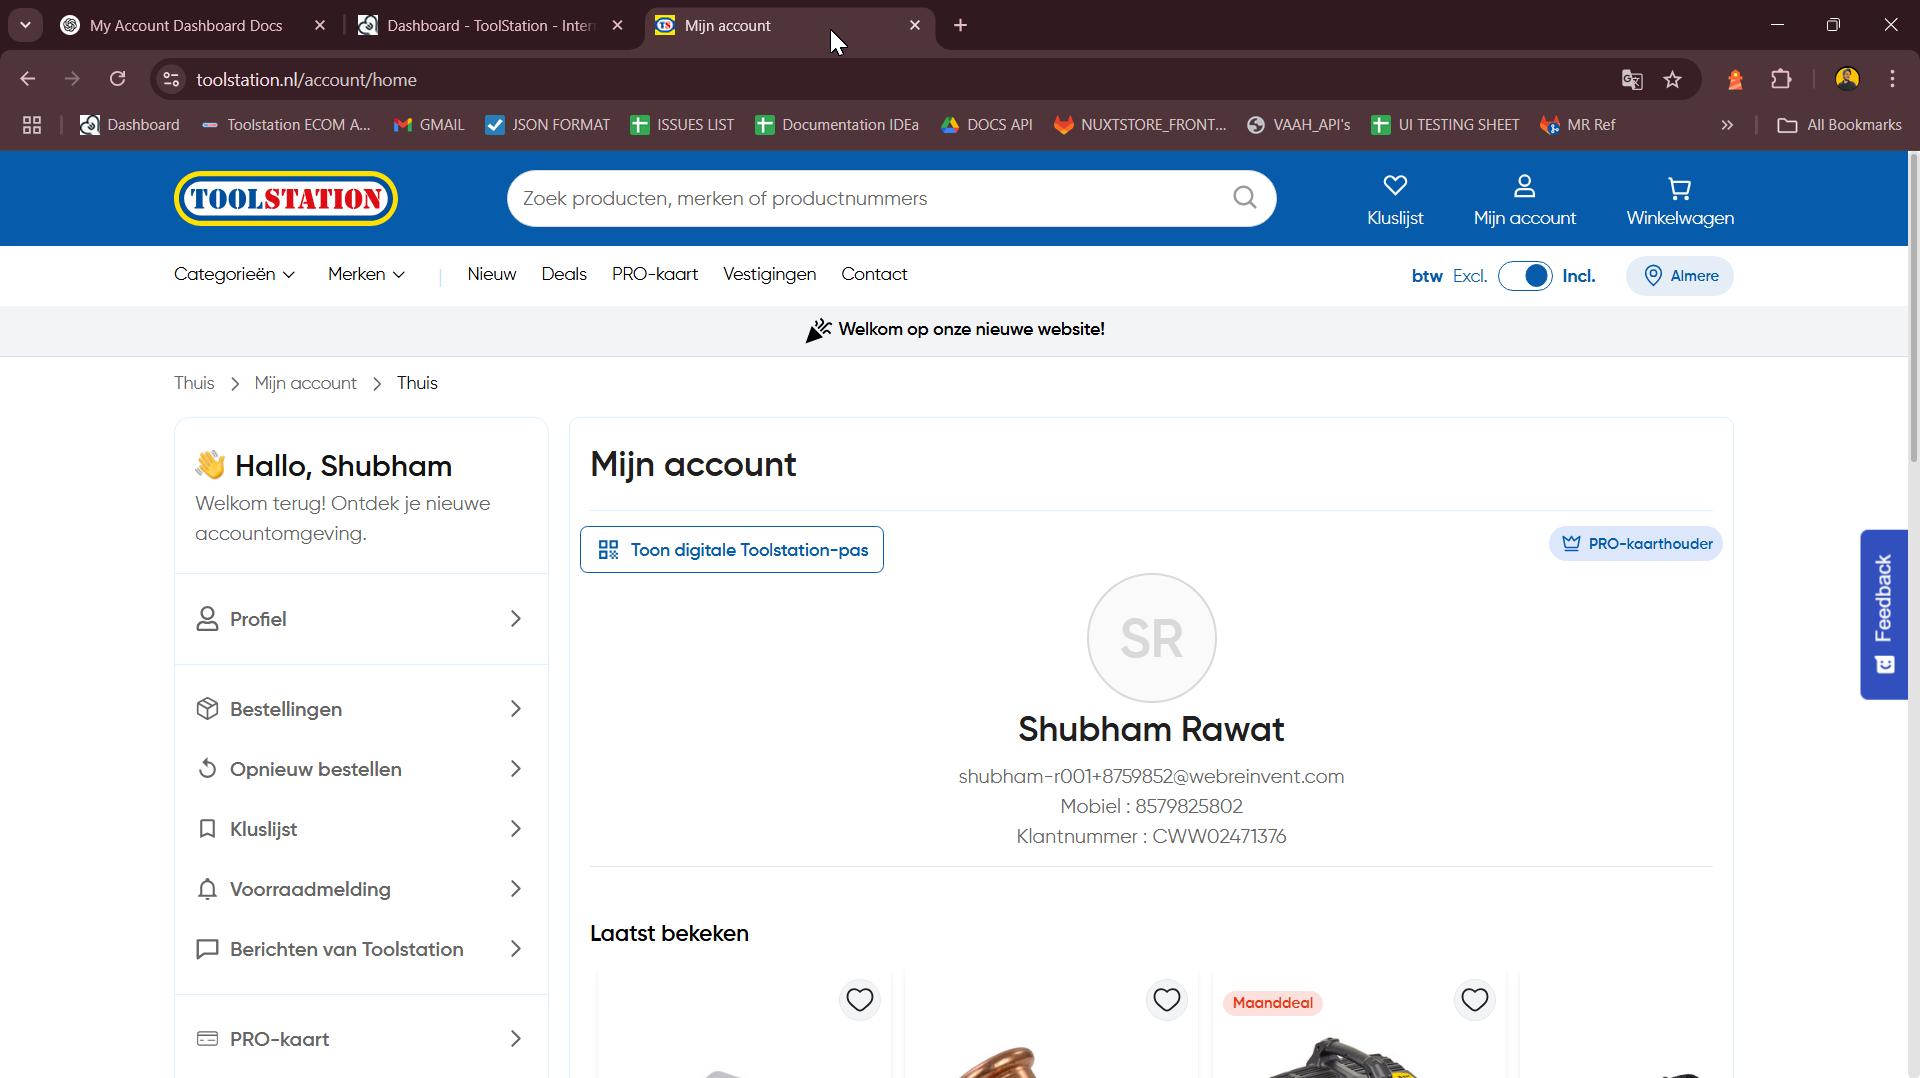Screen dimensions: 1920x1078
Task: Switch to the Dashboard - ToolStation tab
Action: coord(490,25)
